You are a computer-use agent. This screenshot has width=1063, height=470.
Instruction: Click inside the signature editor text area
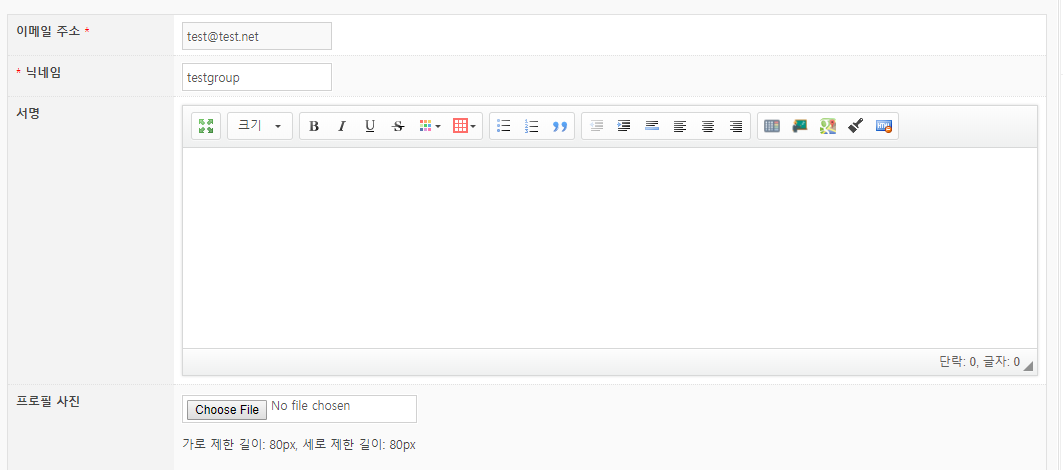coord(609,248)
